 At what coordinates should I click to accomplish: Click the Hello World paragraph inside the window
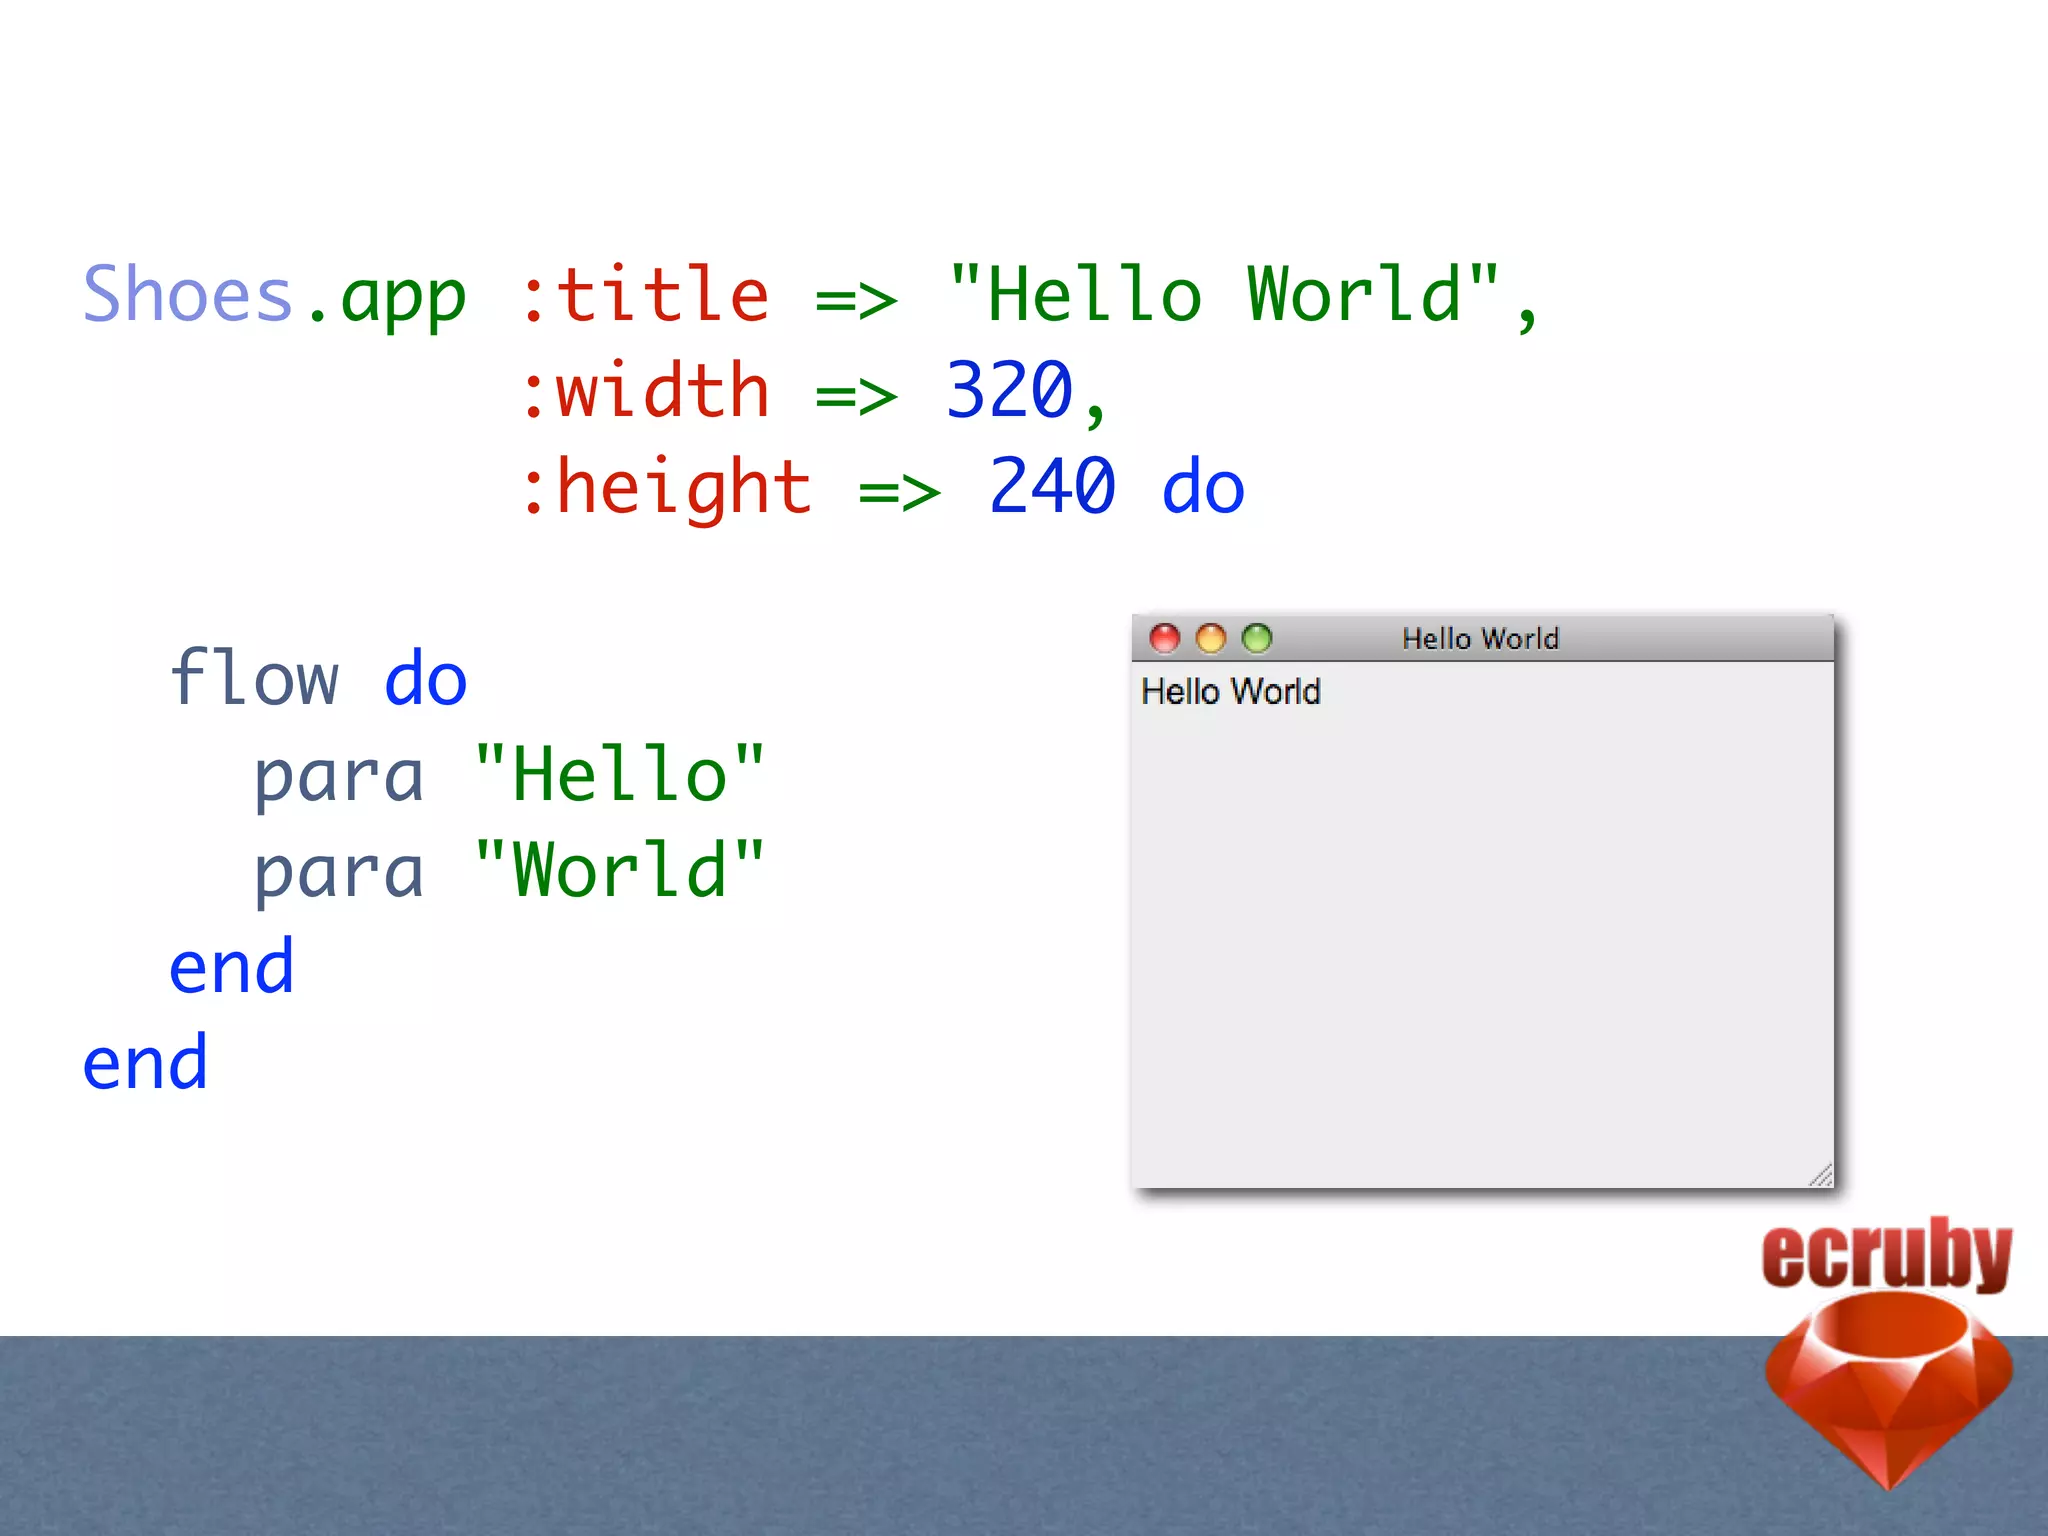(1231, 691)
